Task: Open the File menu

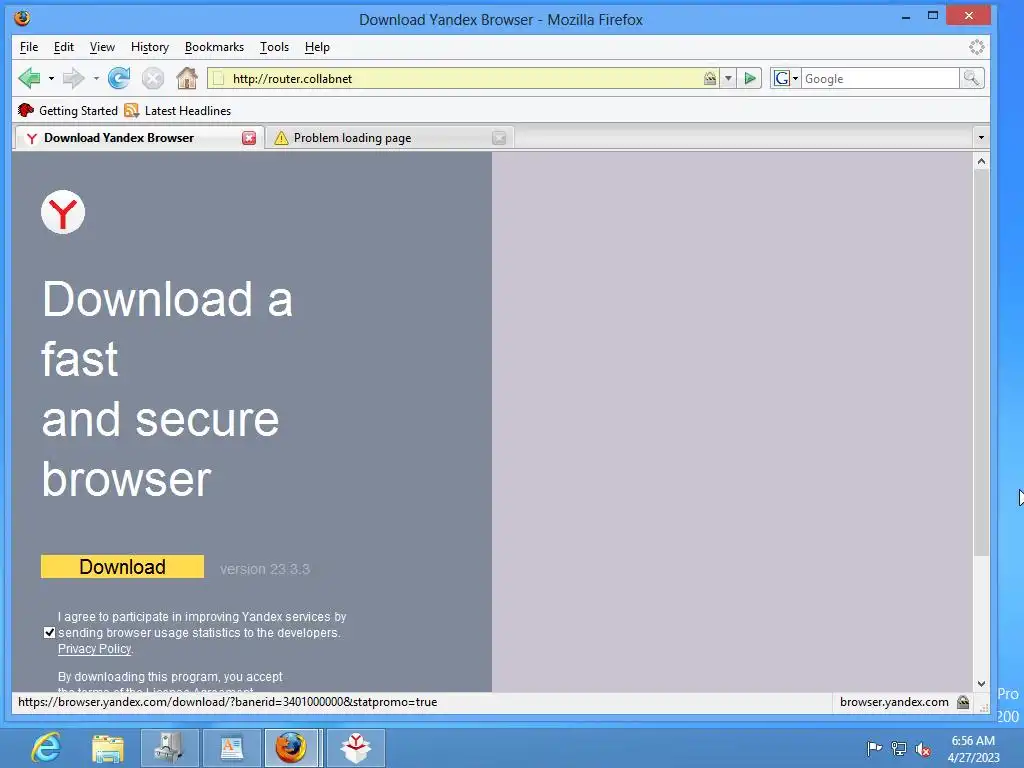Action: click(29, 47)
